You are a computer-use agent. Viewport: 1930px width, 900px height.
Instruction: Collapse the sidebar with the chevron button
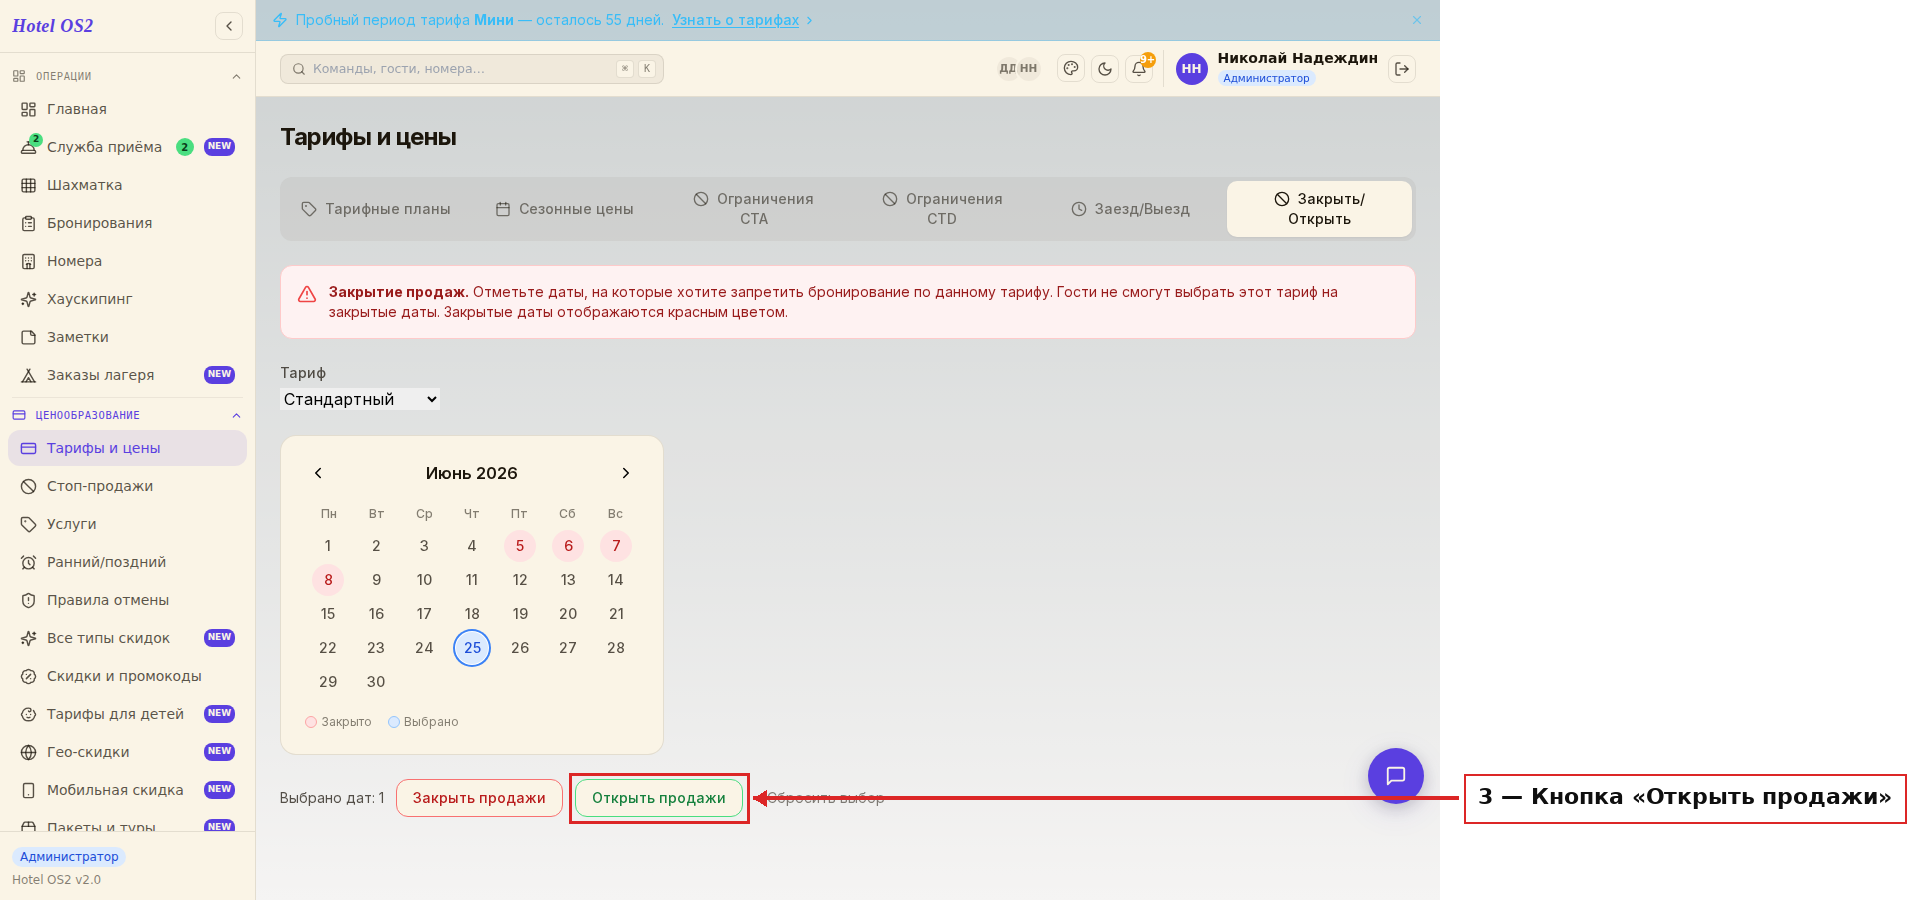pos(229,26)
